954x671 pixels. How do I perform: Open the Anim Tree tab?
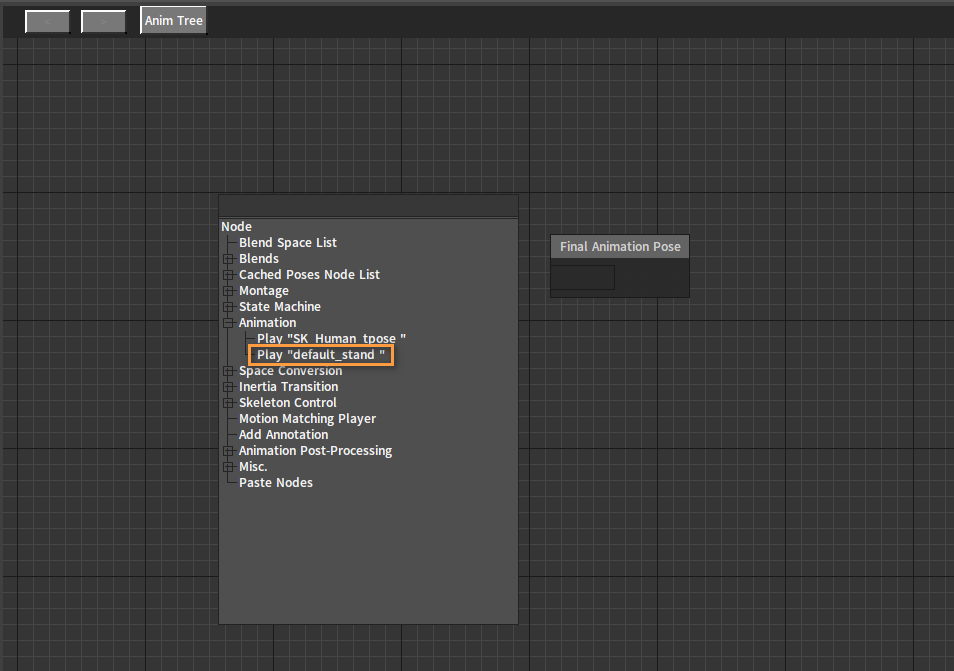click(x=173, y=20)
